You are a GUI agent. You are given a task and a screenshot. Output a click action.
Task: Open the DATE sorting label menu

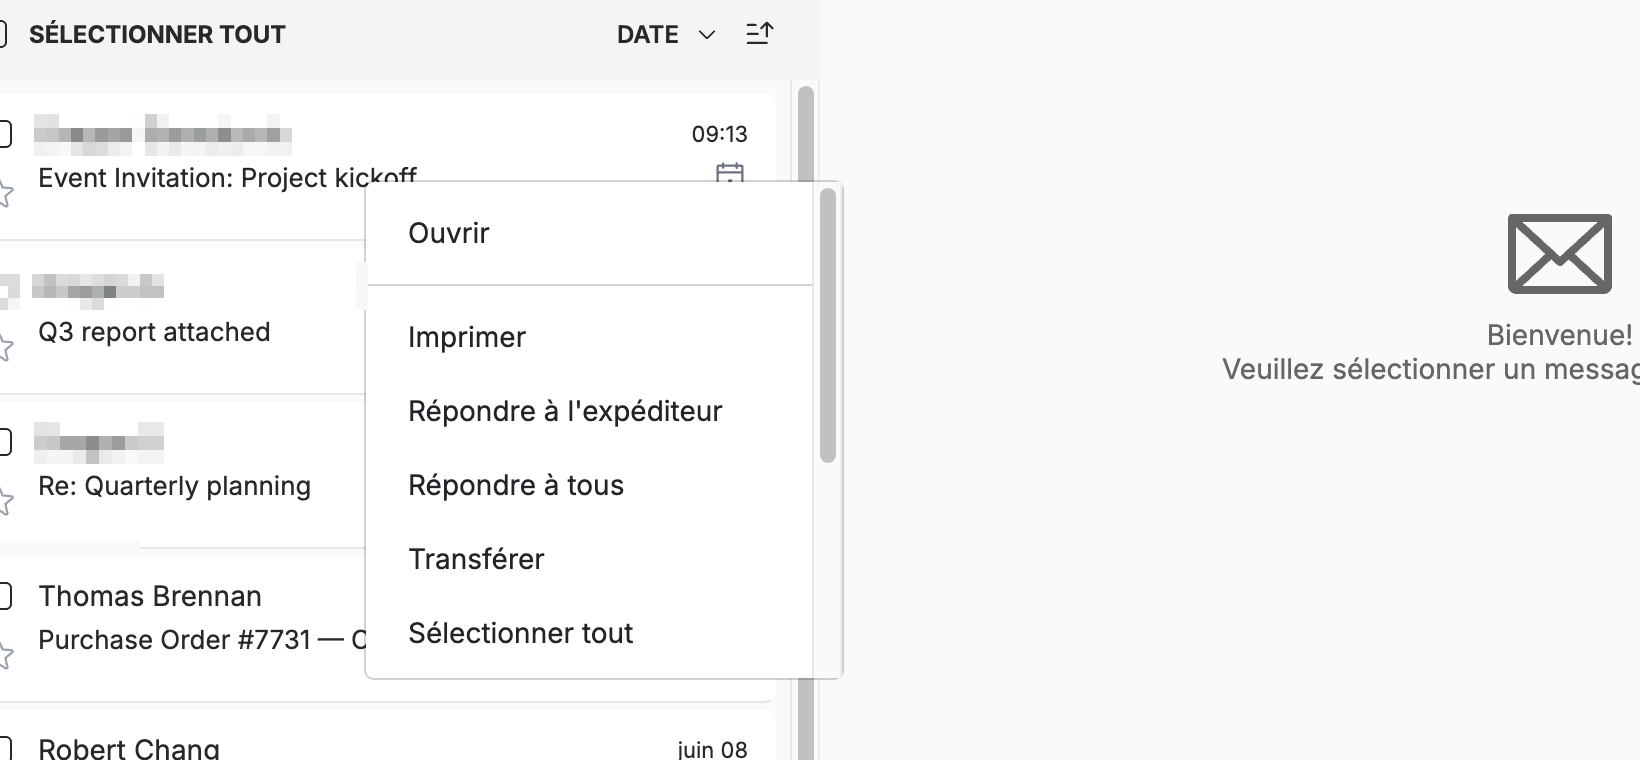(648, 35)
